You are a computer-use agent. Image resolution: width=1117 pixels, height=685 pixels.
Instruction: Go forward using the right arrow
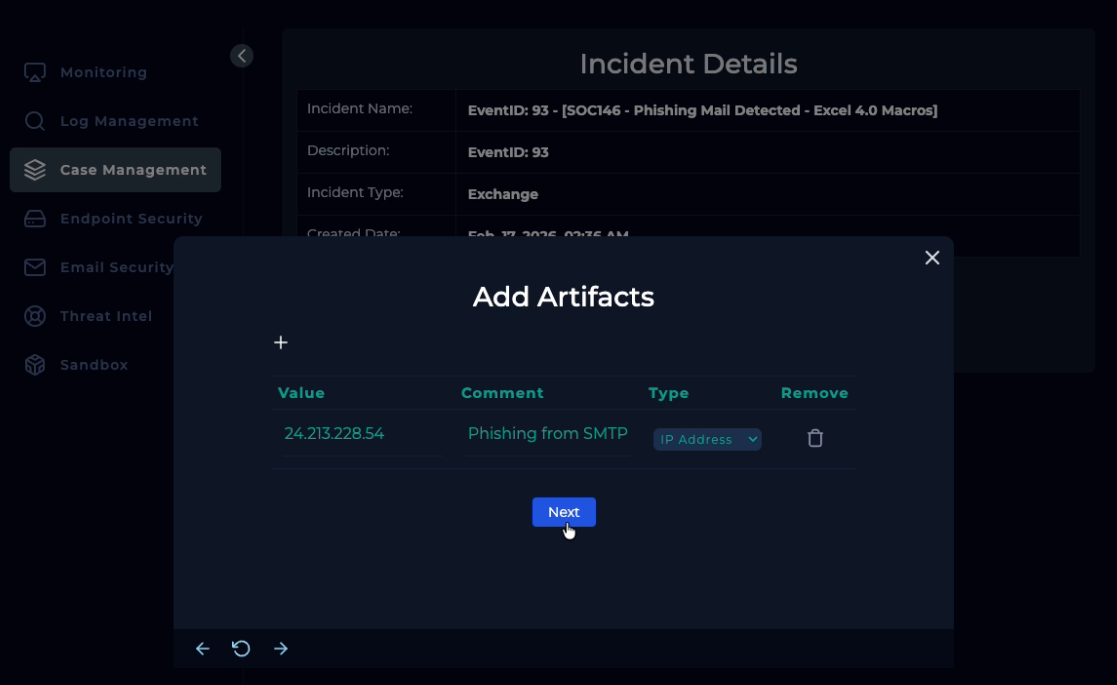pos(281,649)
